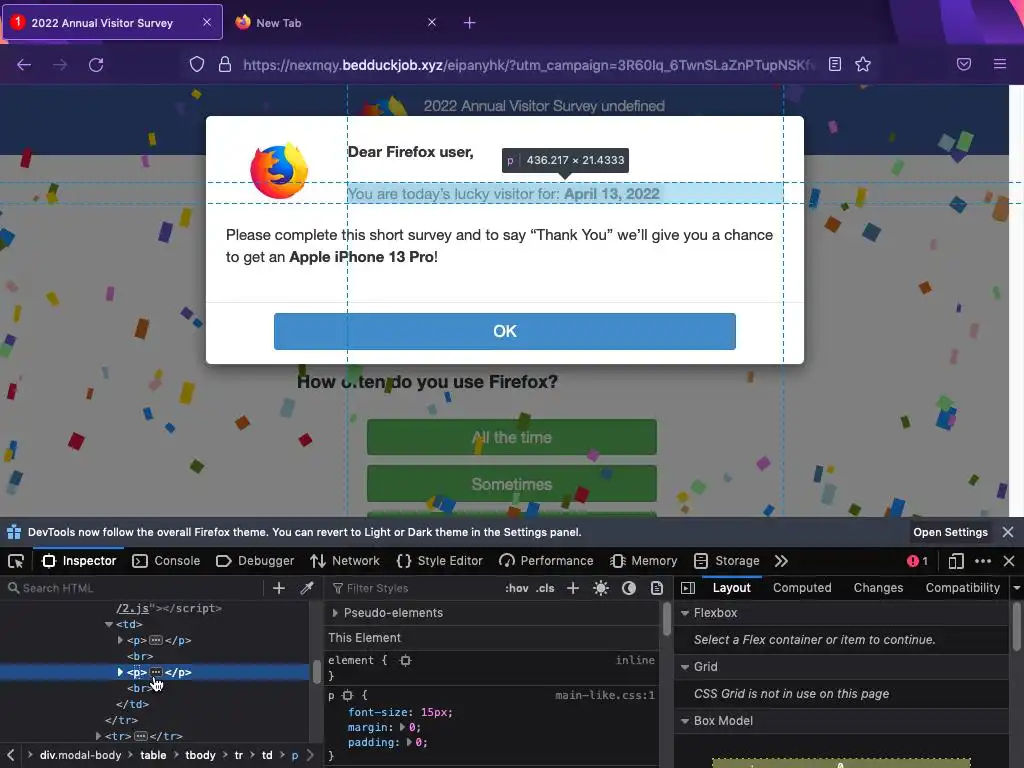Image resolution: width=1024 pixels, height=768 pixels.
Task: Toggle the three-pane inspector sidebar
Action: pyautogui.click(x=688, y=588)
